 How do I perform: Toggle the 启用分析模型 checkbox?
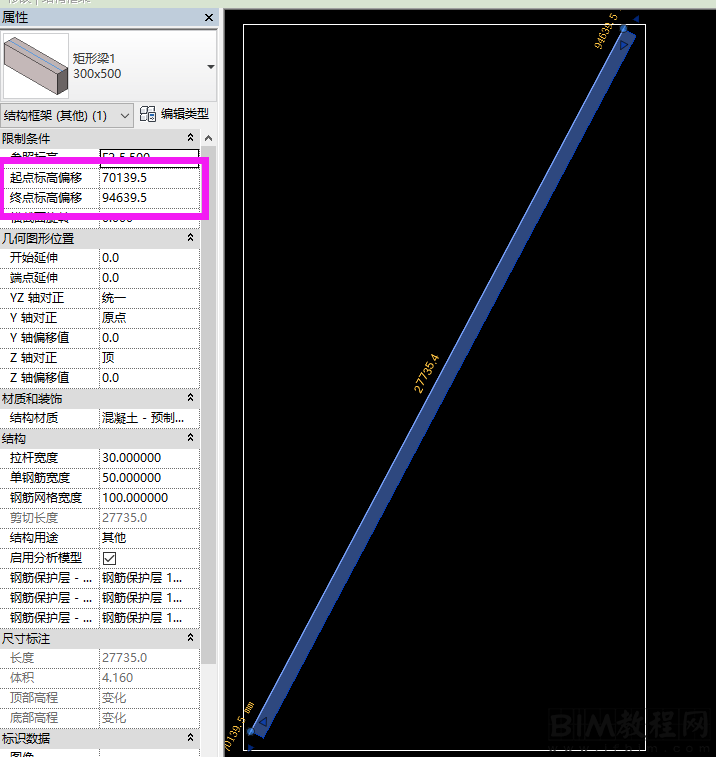click(x=109, y=558)
